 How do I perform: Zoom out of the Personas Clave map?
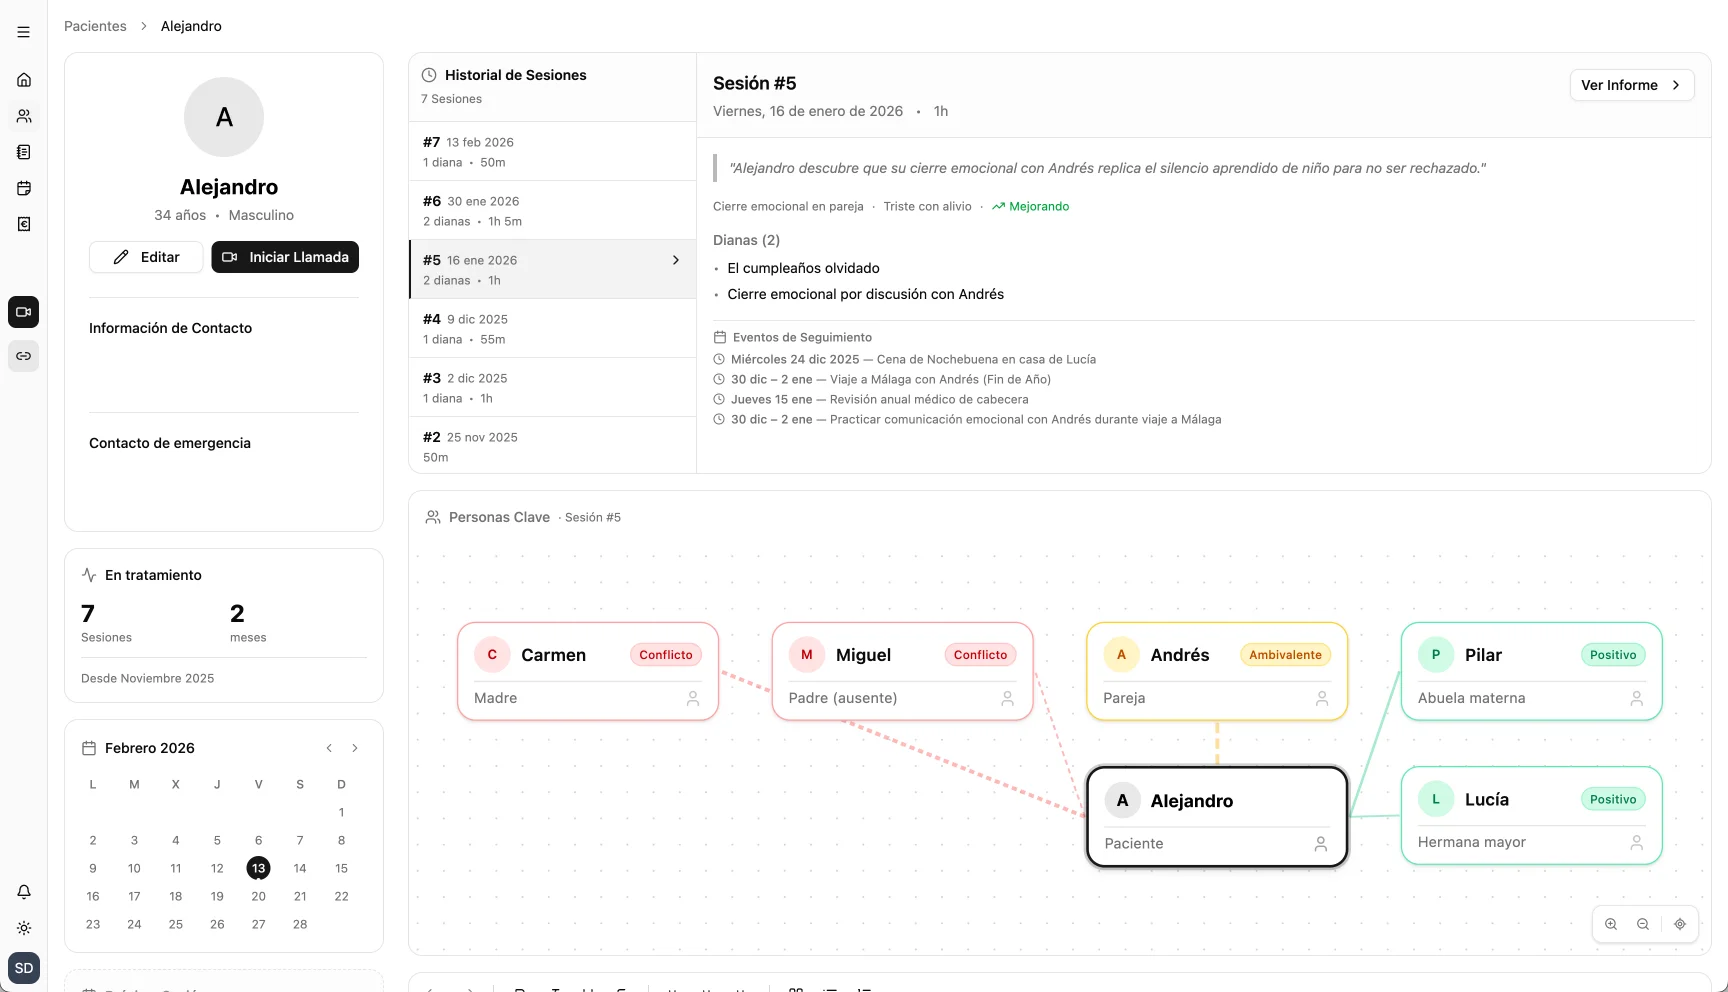[1644, 924]
